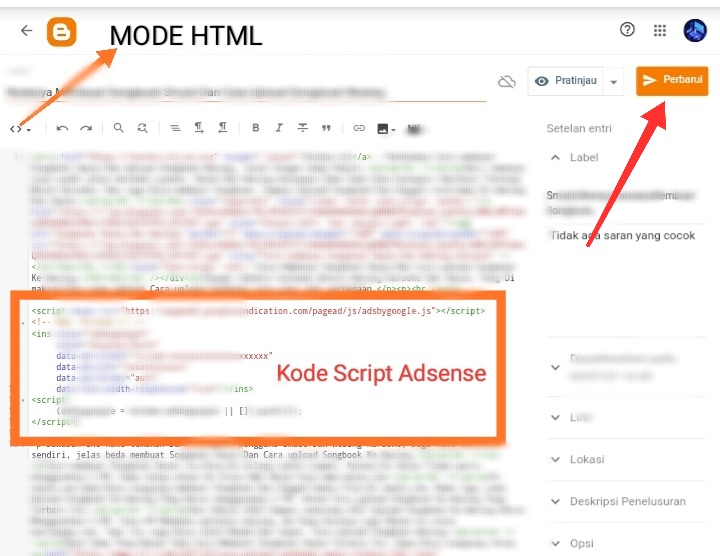Screen dimensions: 720x556
Task: Click the cloud save status icon
Action: click(x=506, y=81)
